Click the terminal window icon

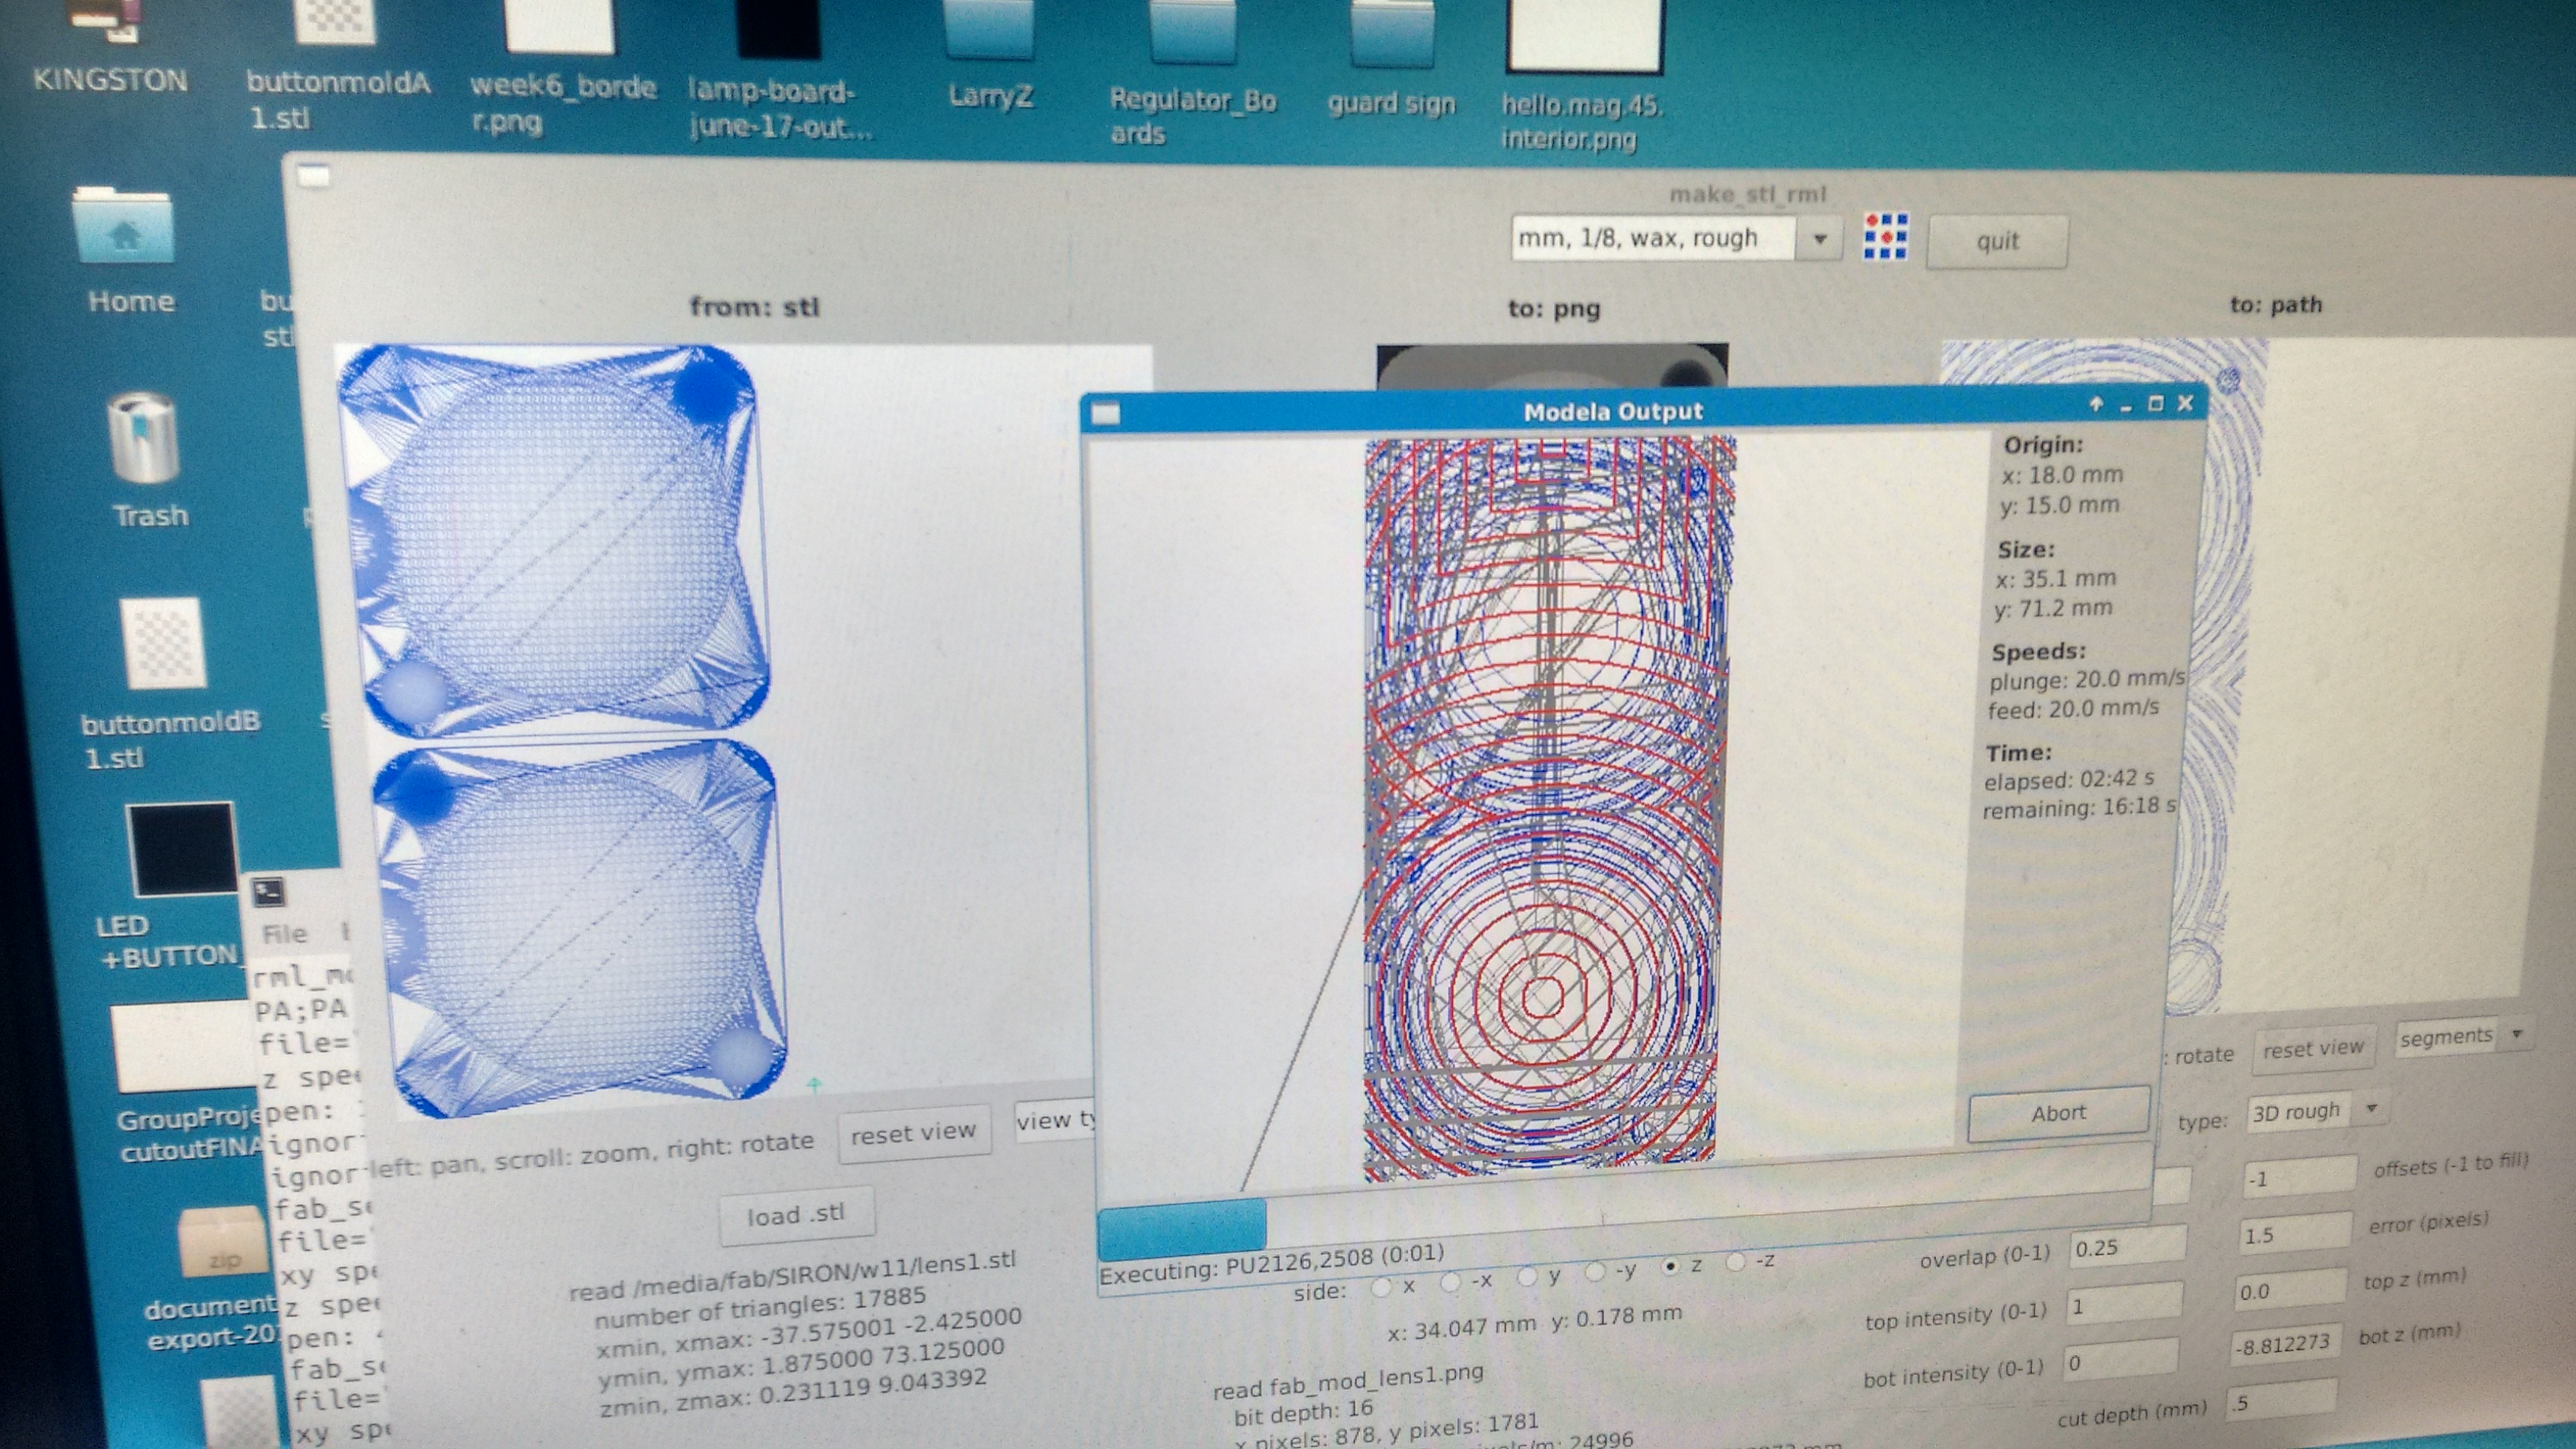tap(268, 891)
